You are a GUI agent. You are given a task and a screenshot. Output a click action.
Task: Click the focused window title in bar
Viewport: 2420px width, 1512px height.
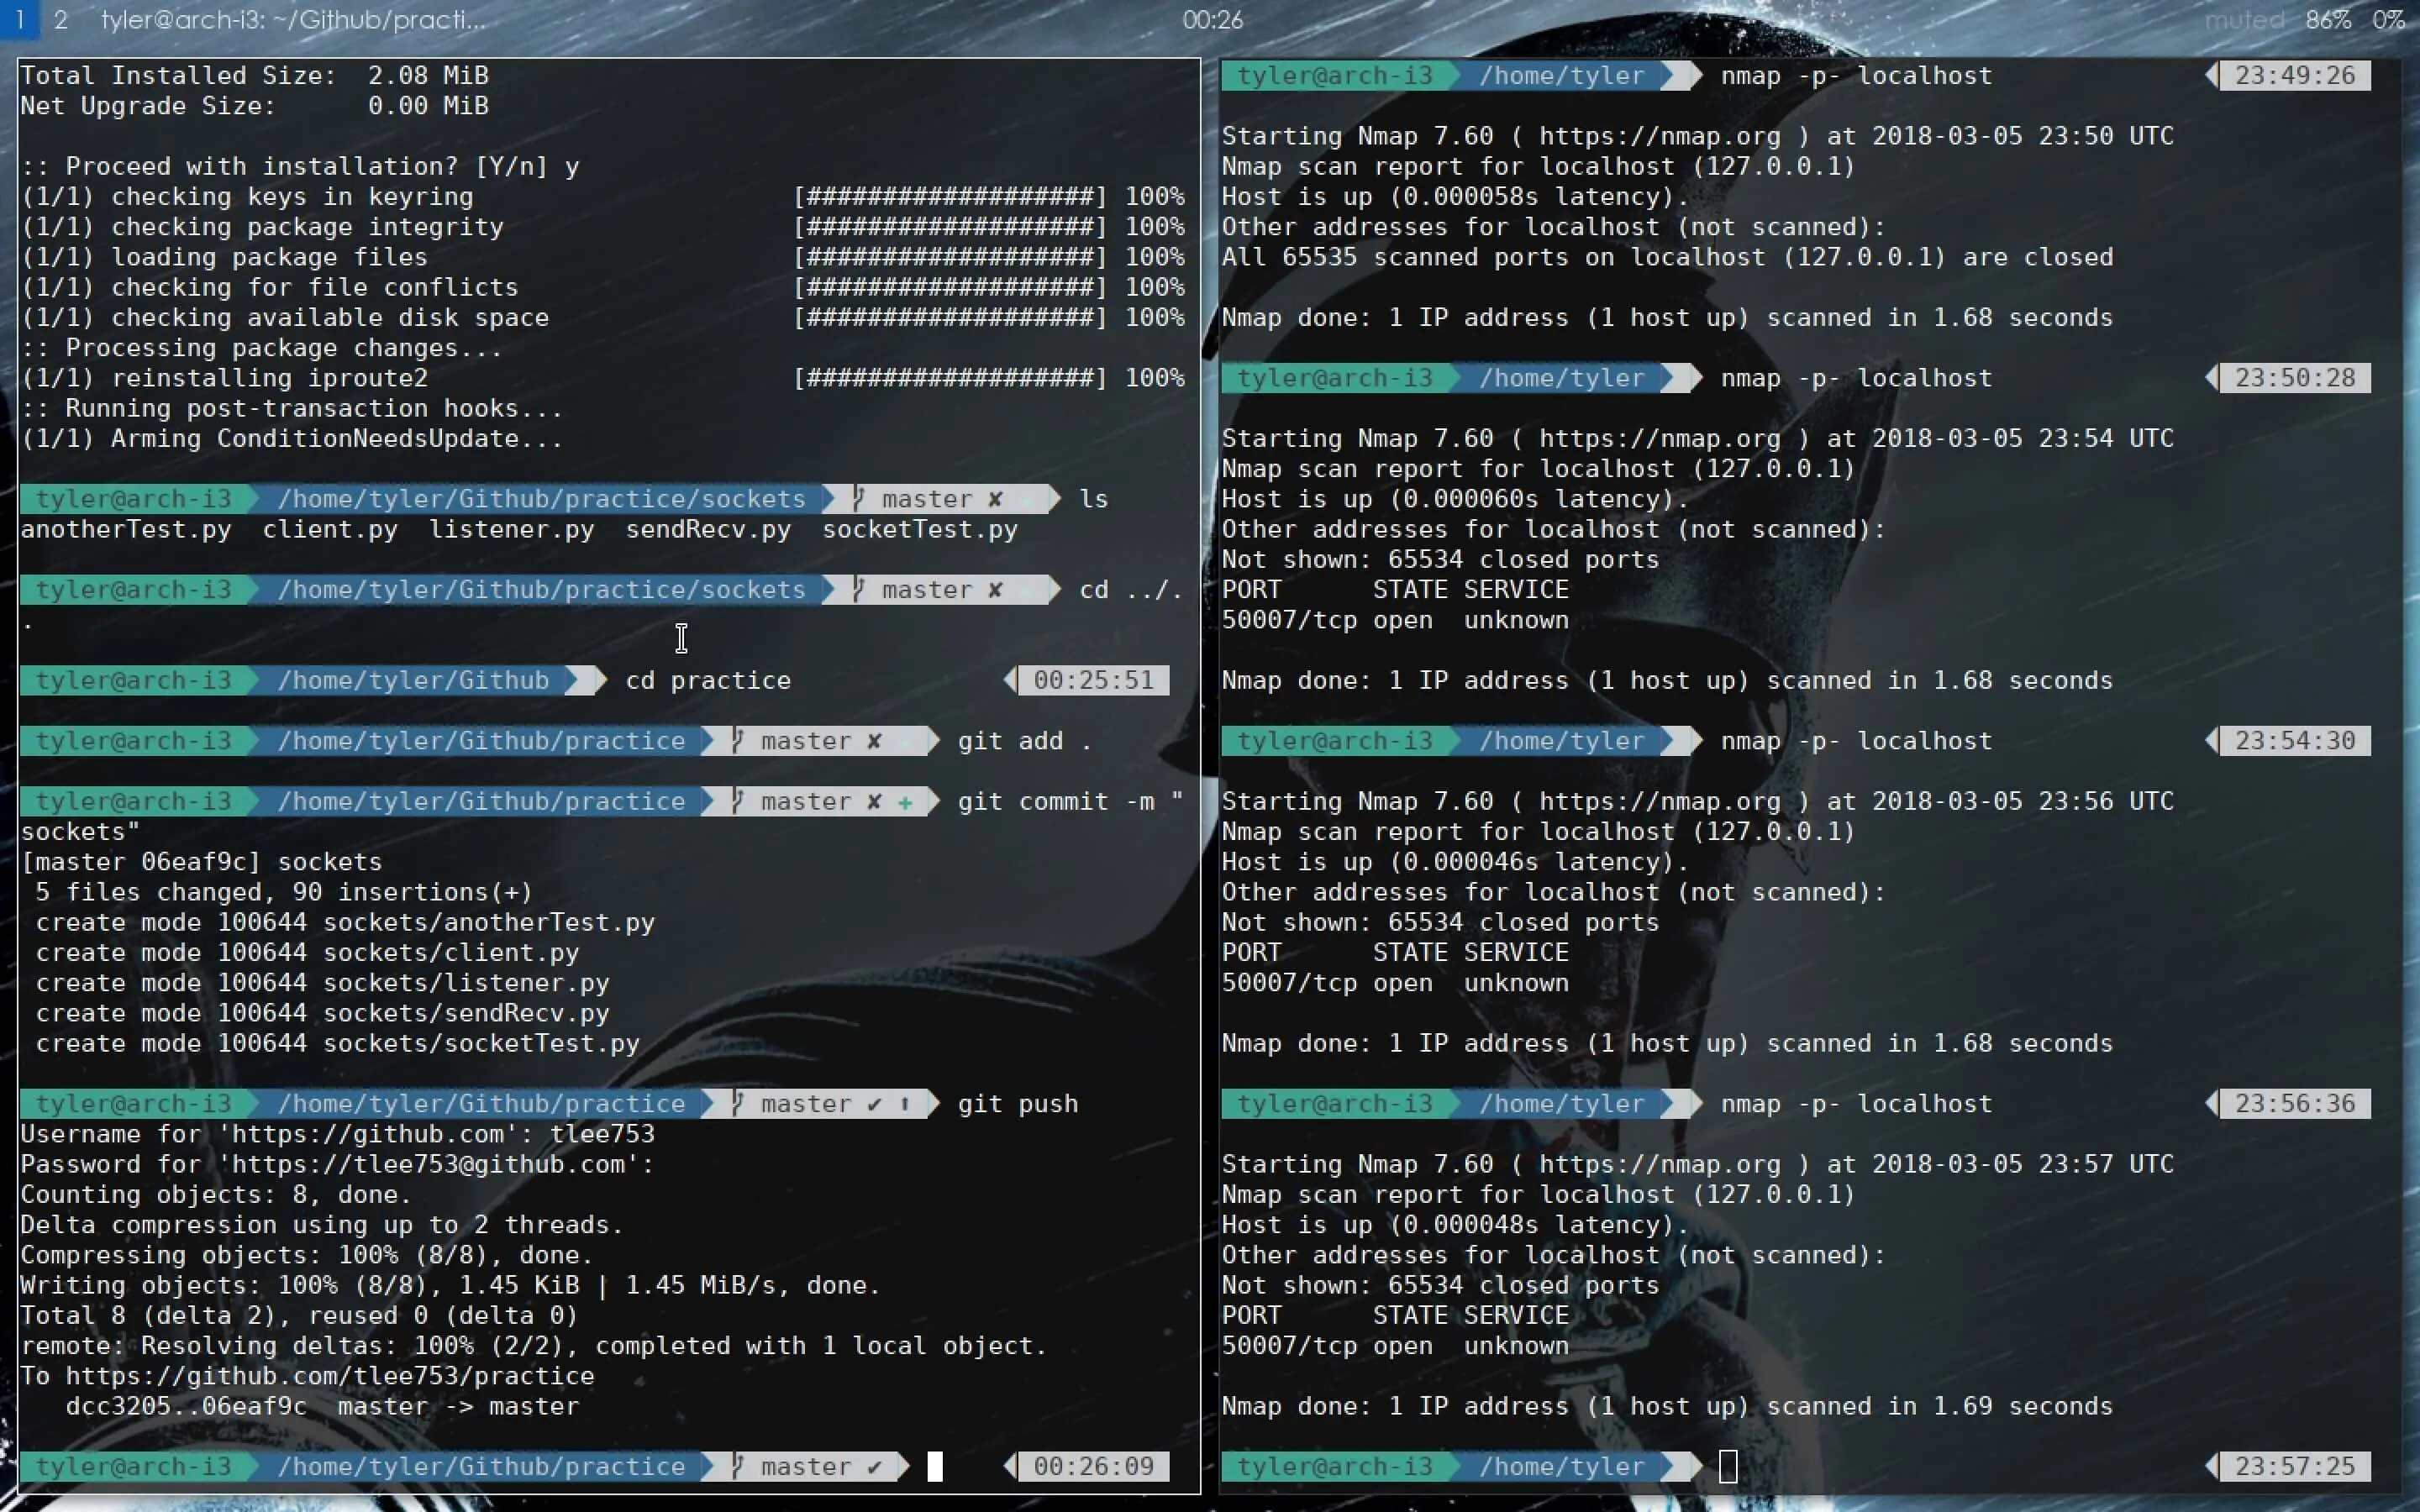tap(293, 19)
